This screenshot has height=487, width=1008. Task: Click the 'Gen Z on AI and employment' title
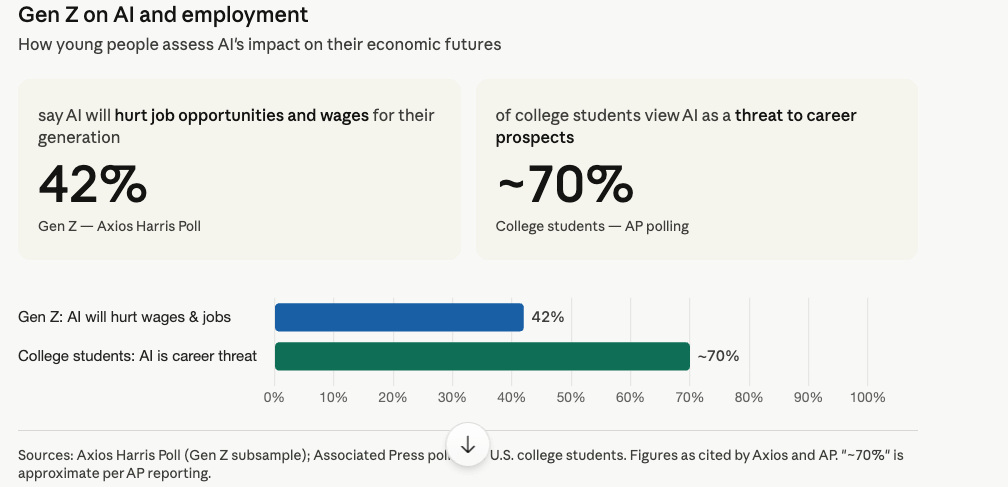[x=163, y=14]
